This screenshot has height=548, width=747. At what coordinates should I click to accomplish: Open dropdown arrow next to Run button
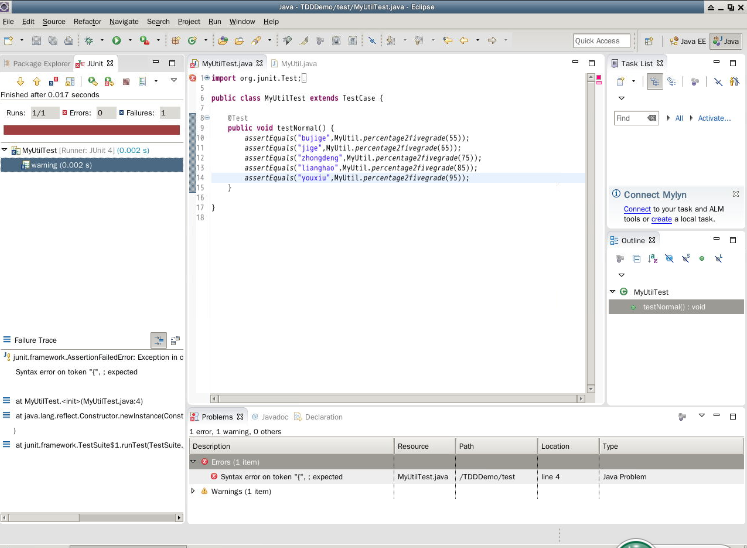pyautogui.click(x=130, y=41)
